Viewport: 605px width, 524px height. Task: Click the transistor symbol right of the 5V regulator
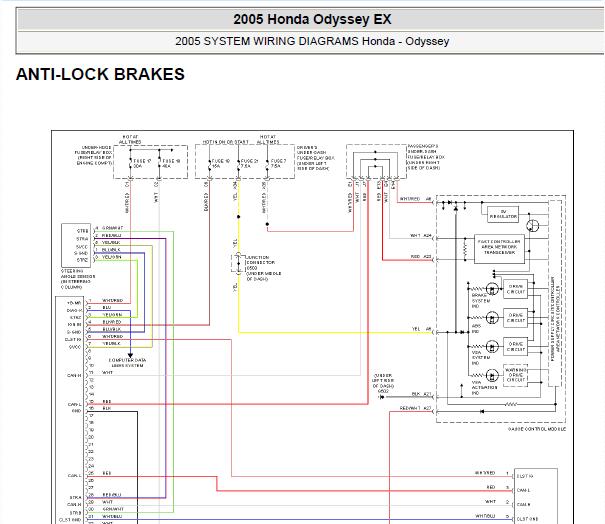tap(533, 225)
